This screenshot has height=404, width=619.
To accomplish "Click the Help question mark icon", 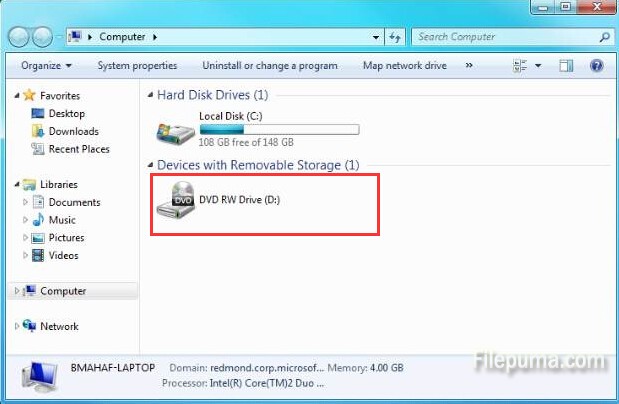I will 596,66.
